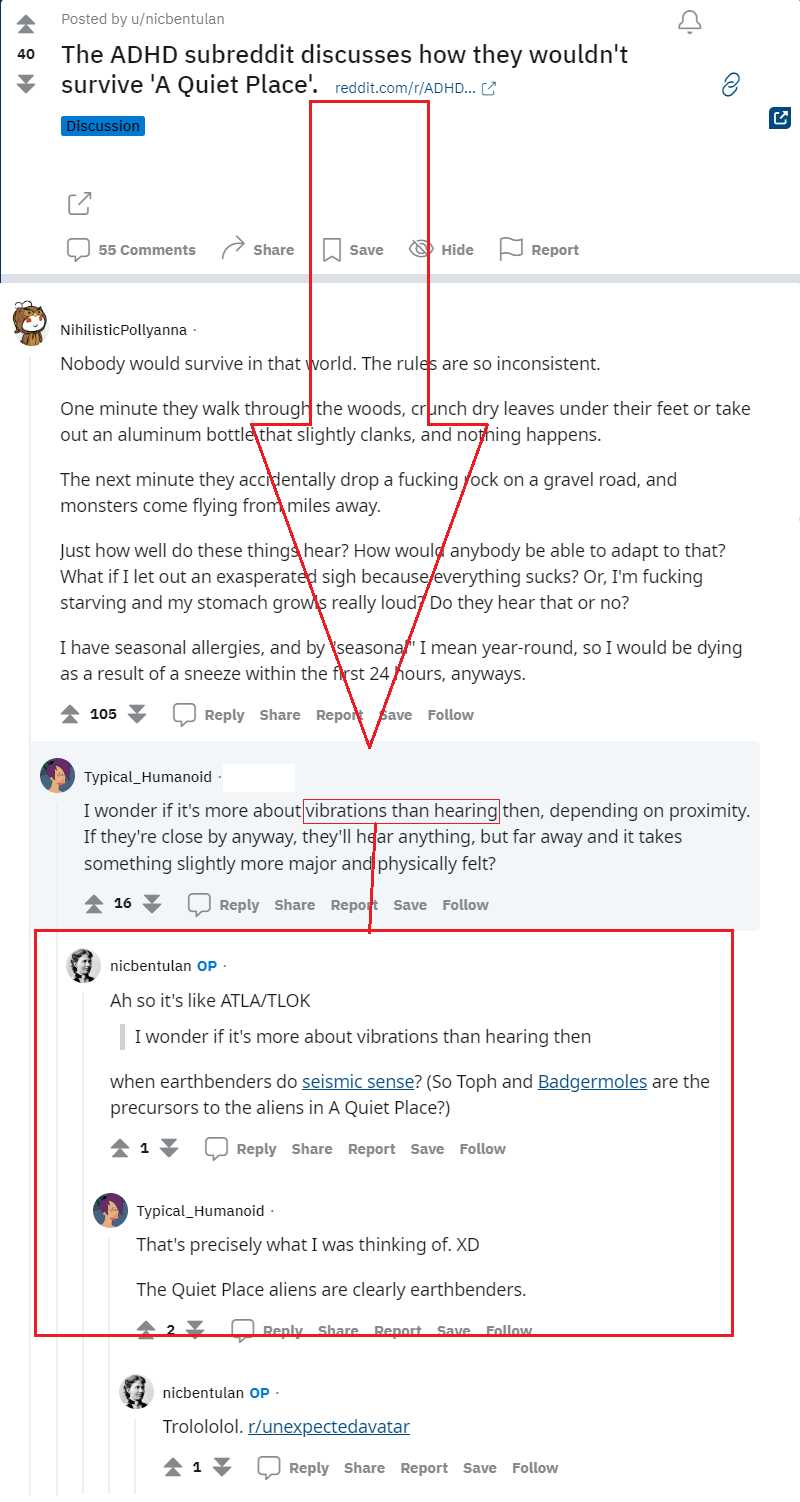
Task: Visit the r/unexpectedavatar subreddit link
Action: tap(329, 1427)
